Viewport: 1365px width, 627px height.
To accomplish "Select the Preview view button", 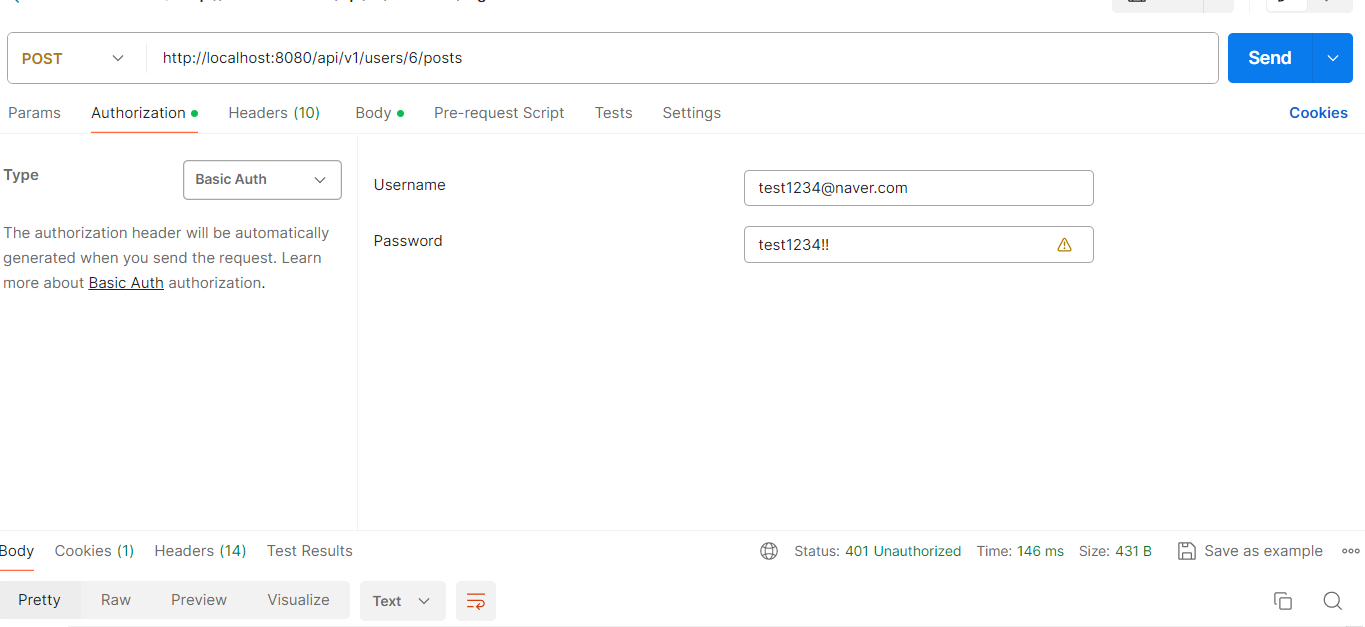I will [199, 600].
